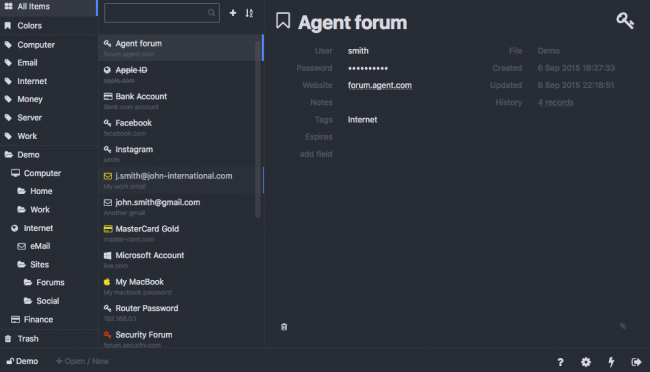Click the Expires field label
Image resolution: width=650 pixels, height=372 pixels.
(318, 137)
